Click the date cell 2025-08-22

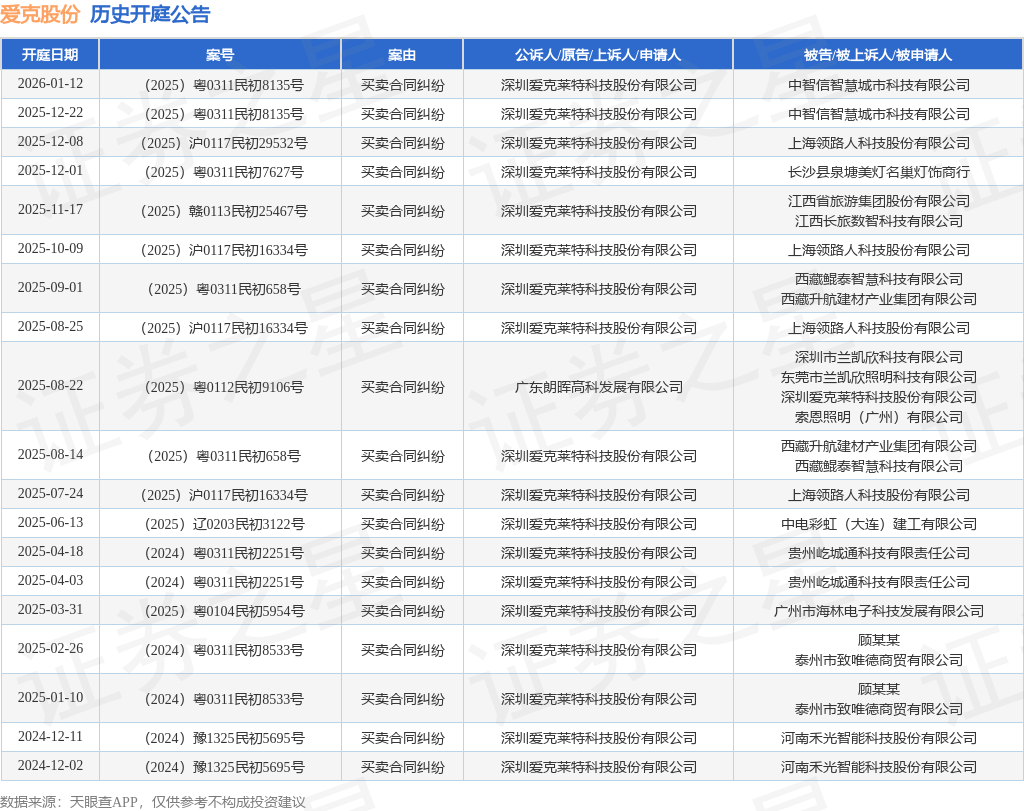click(50, 386)
